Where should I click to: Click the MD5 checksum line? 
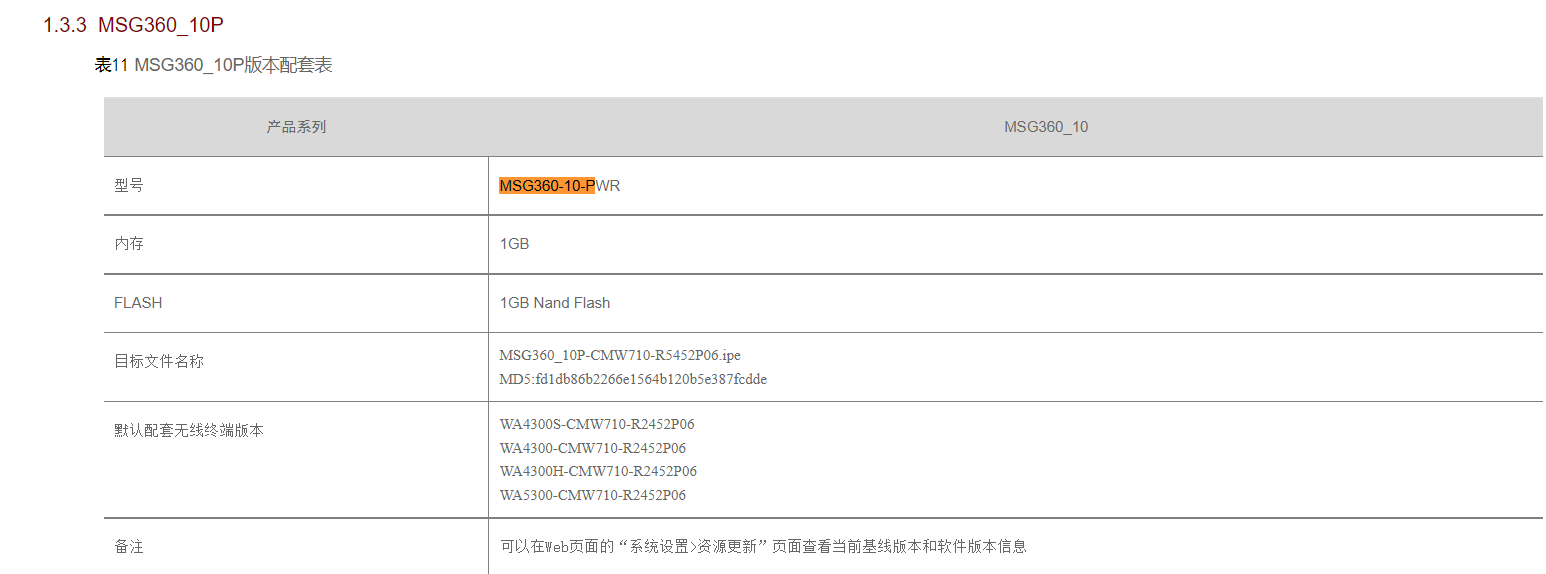[633, 379]
